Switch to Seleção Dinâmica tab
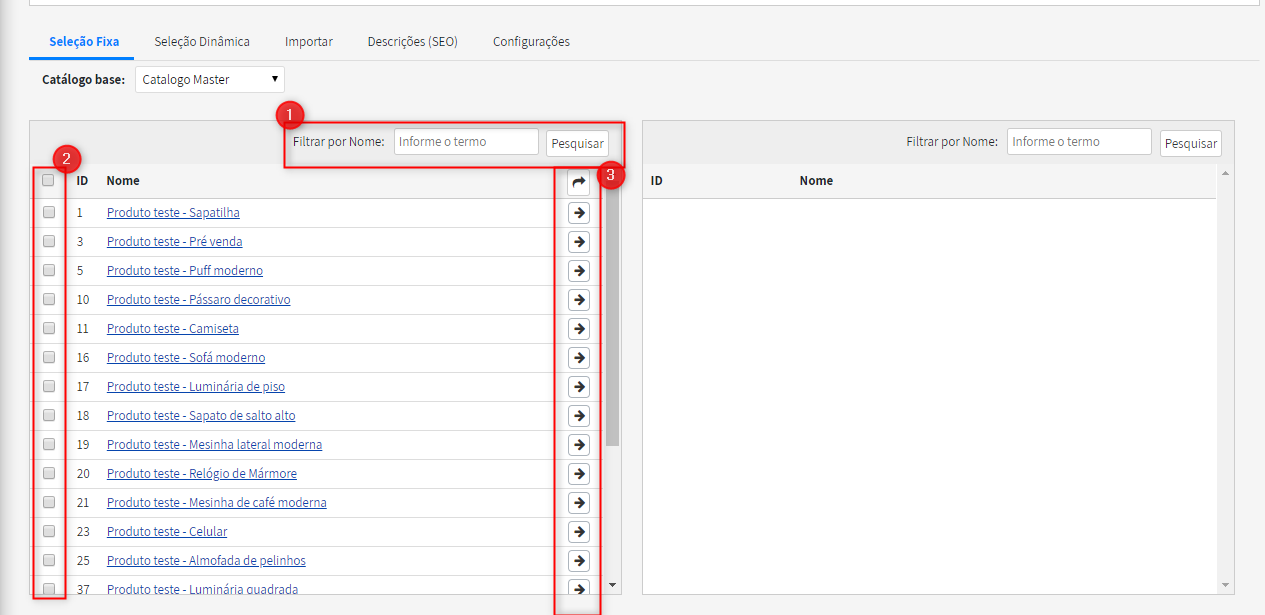The width and height of the screenshot is (1265, 615). click(x=202, y=42)
